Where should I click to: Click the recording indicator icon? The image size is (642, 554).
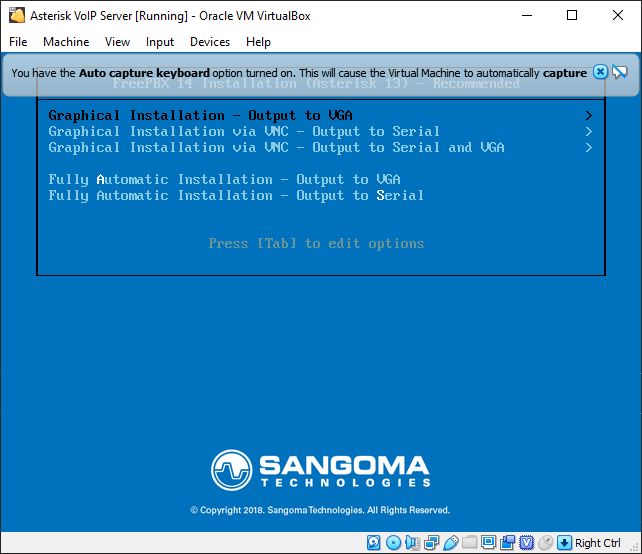508,543
